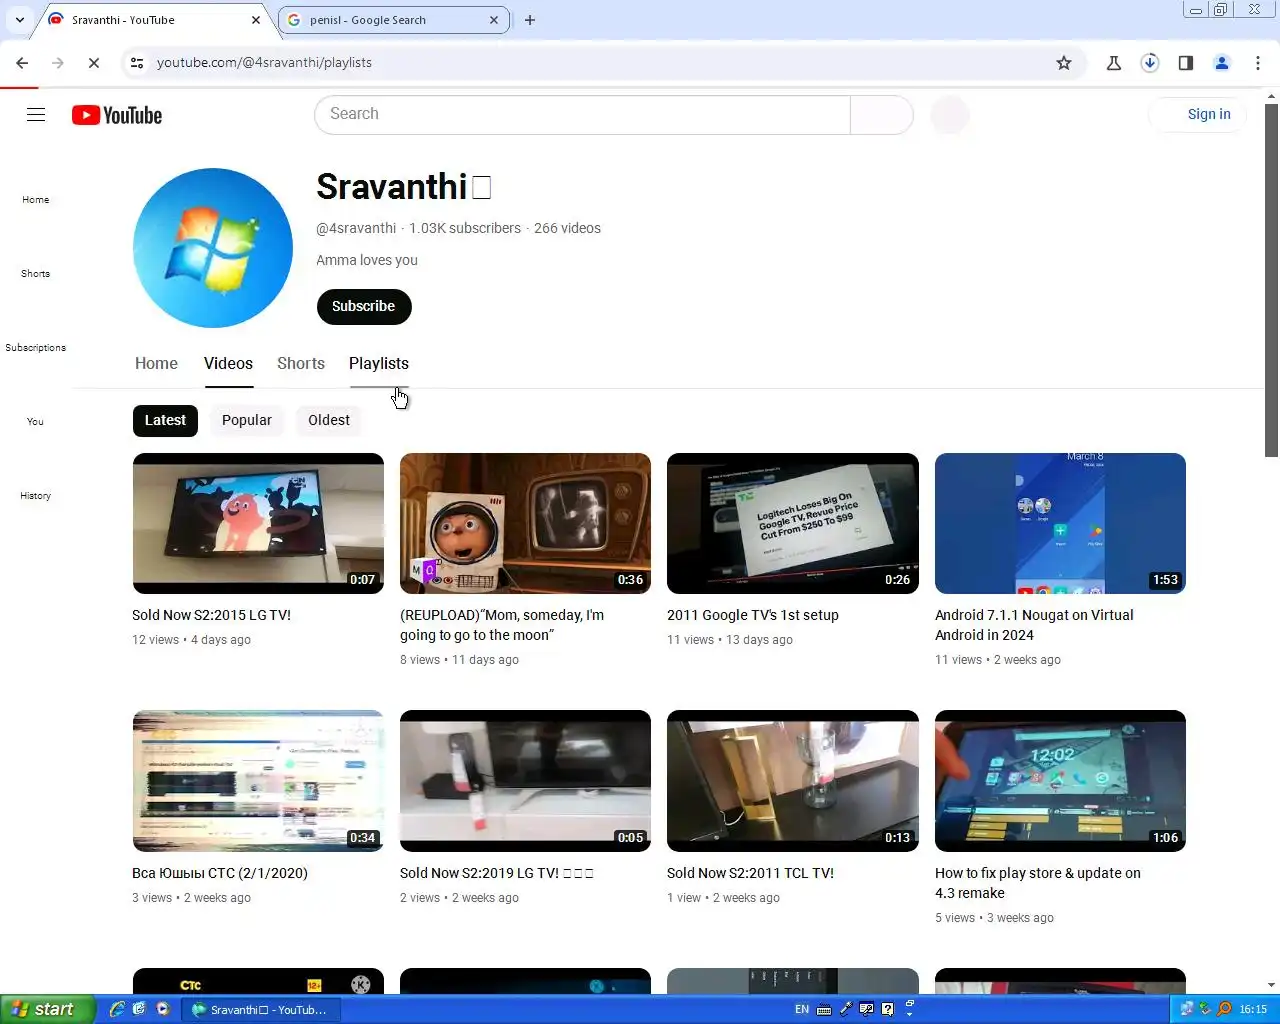The image size is (1280, 1024).
Task: Focus the YouTube Search field
Action: [x=582, y=115]
